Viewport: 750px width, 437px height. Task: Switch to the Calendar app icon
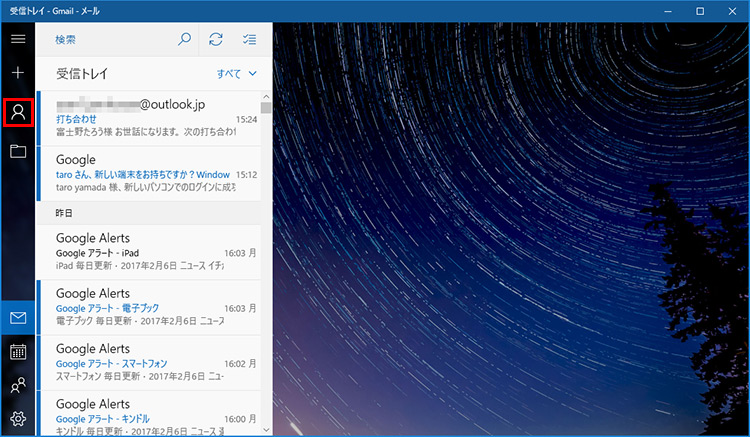click(18, 351)
